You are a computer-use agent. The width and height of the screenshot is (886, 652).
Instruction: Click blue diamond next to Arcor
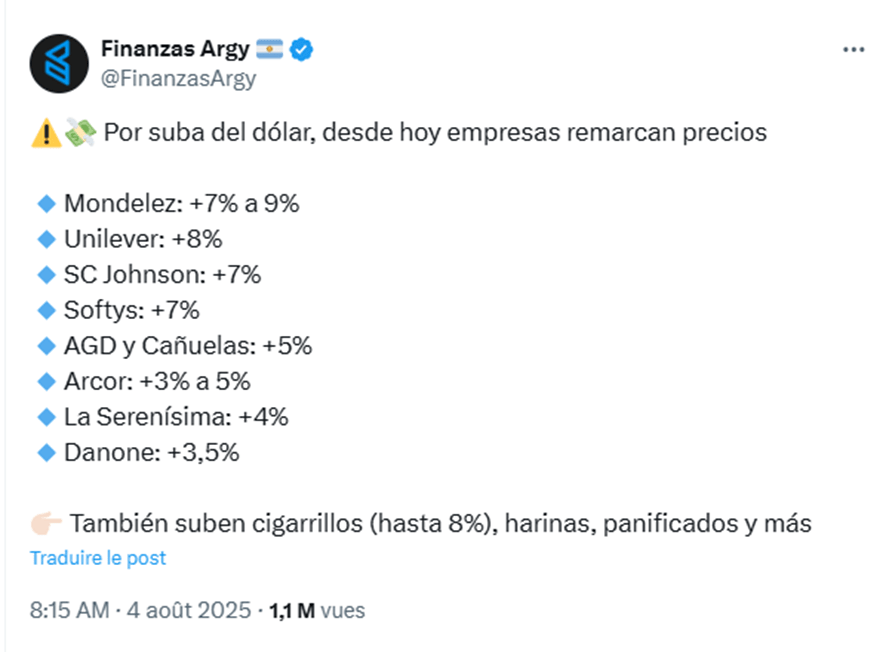tap(46, 381)
